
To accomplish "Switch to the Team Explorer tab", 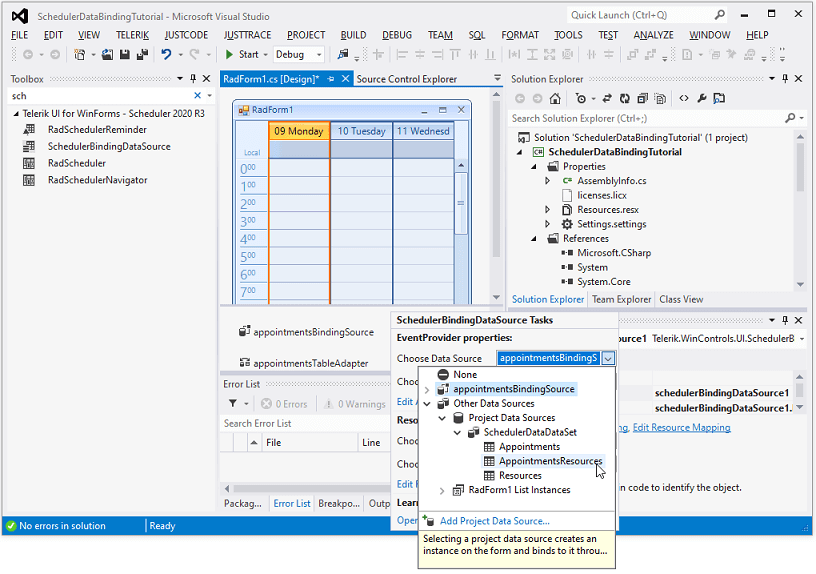I will click(x=621, y=299).
